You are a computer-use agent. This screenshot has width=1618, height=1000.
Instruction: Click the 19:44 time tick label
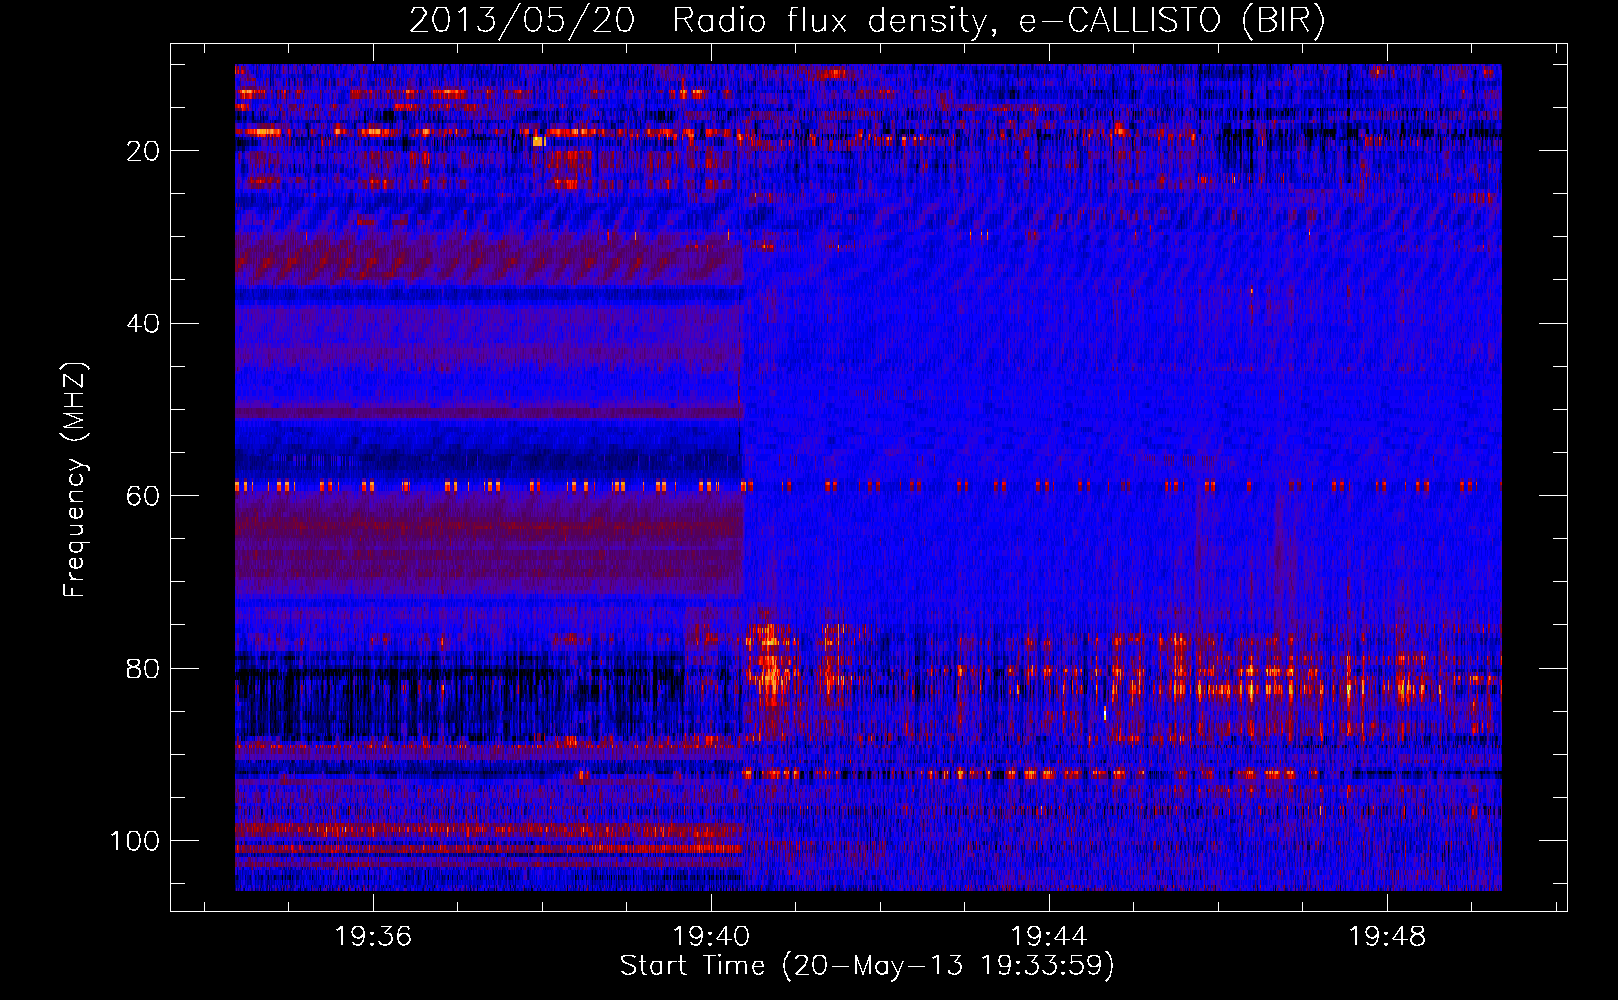pyautogui.click(x=1049, y=937)
